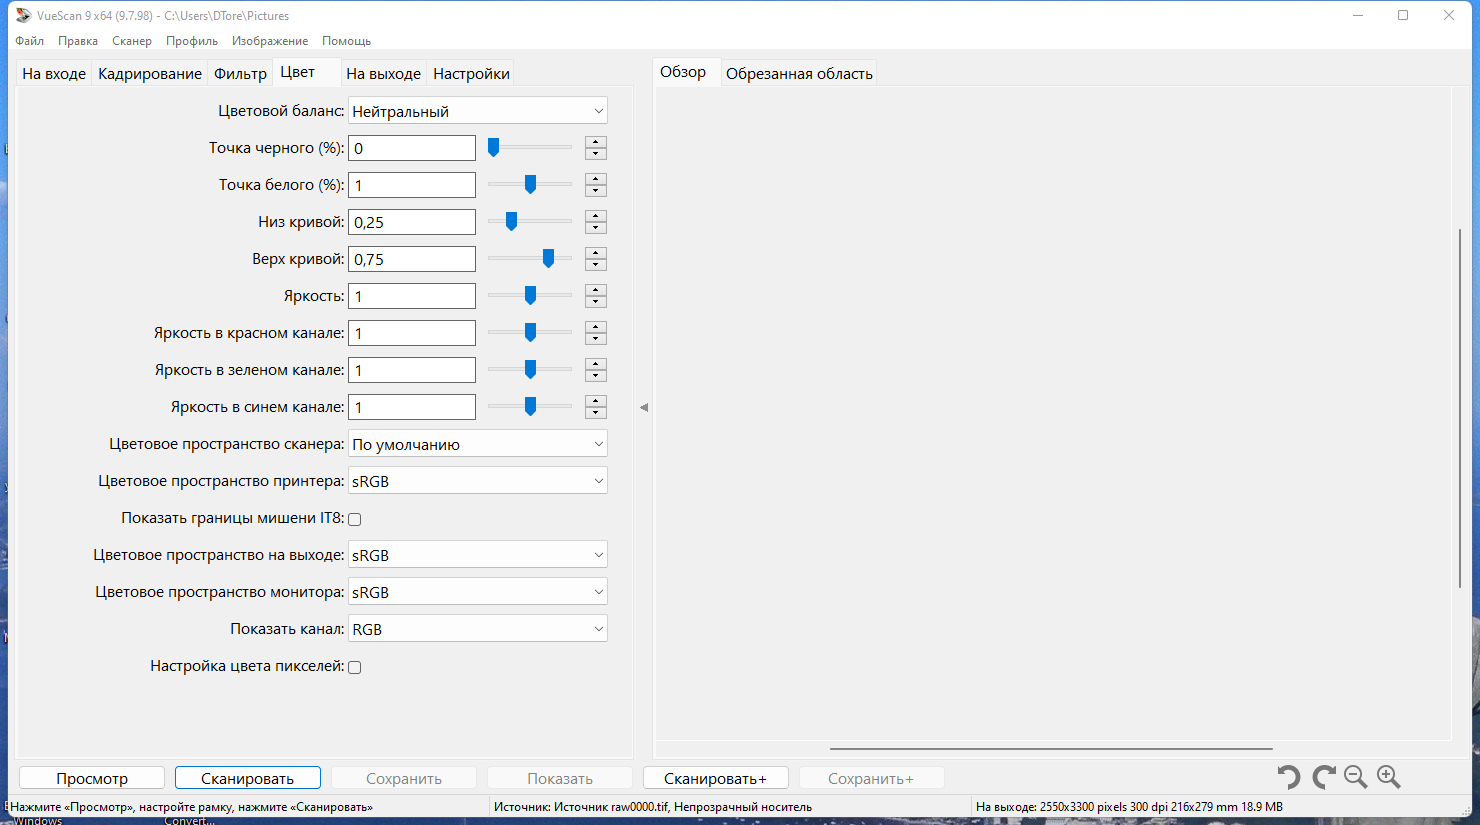Screen dimensions: 1480x825
Task: Click the Сканировать+ button
Action: click(716, 778)
